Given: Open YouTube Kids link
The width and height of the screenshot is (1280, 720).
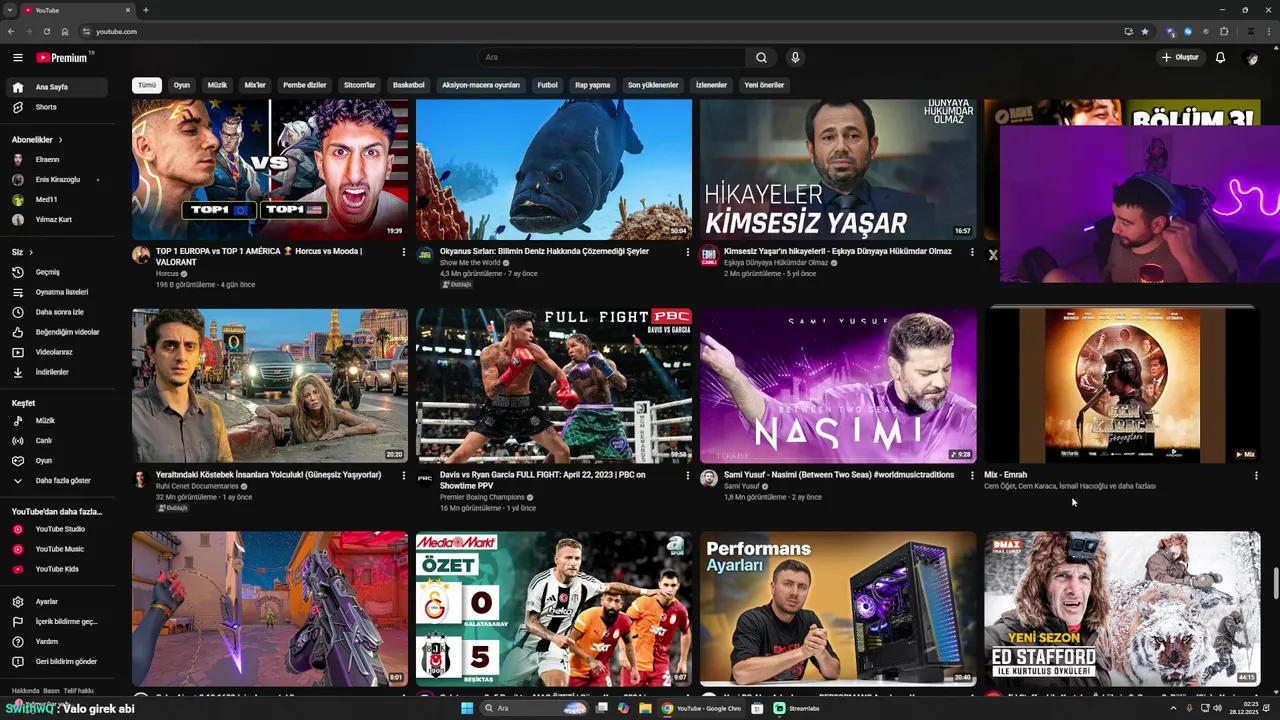Looking at the screenshot, I should (x=56, y=569).
